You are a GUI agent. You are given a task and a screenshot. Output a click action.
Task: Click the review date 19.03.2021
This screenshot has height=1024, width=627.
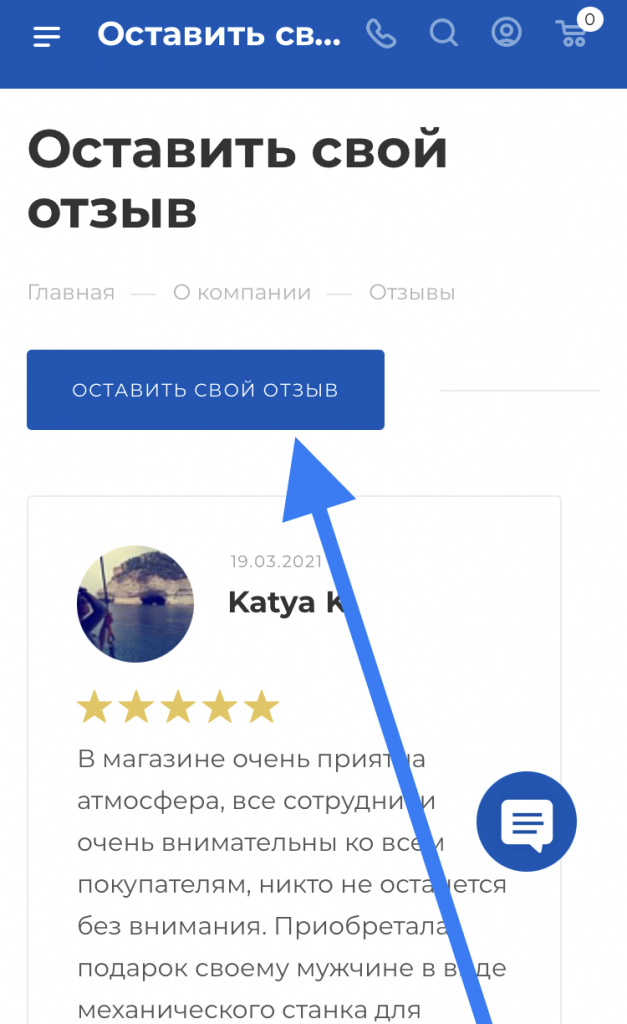[x=276, y=561]
